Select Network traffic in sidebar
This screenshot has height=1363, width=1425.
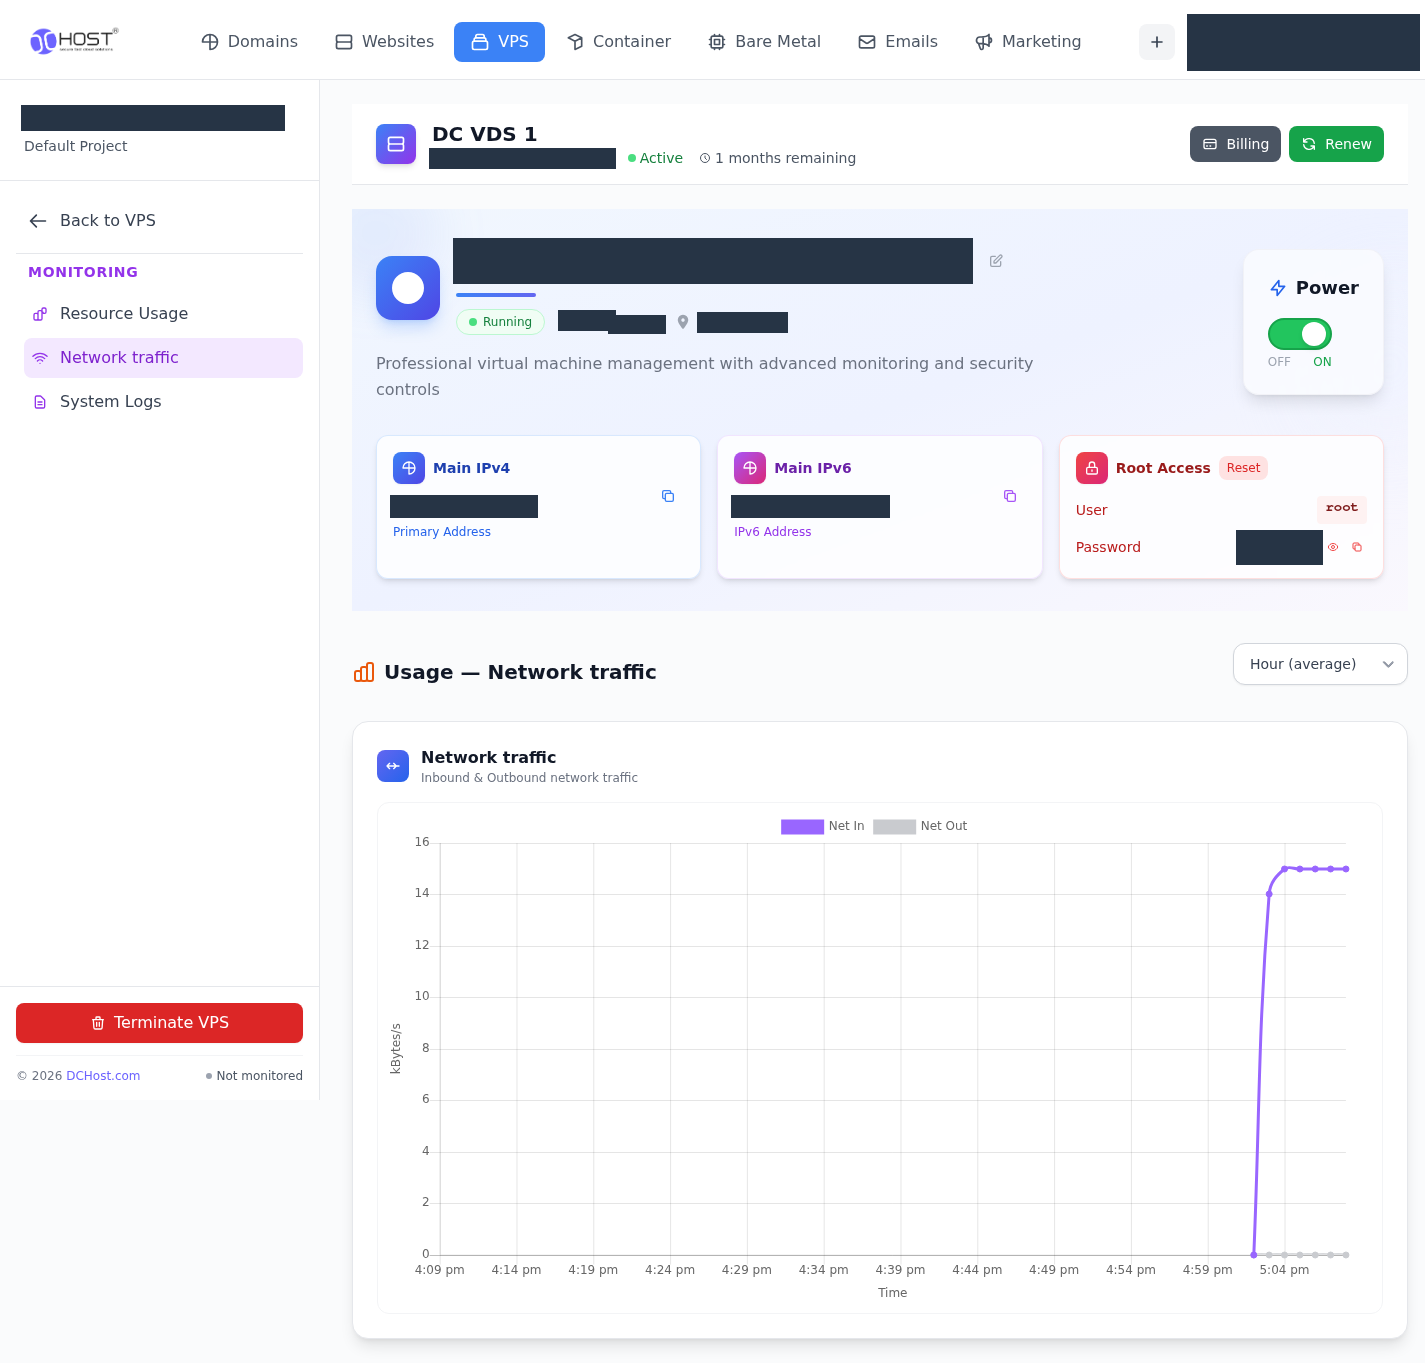(x=163, y=358)
